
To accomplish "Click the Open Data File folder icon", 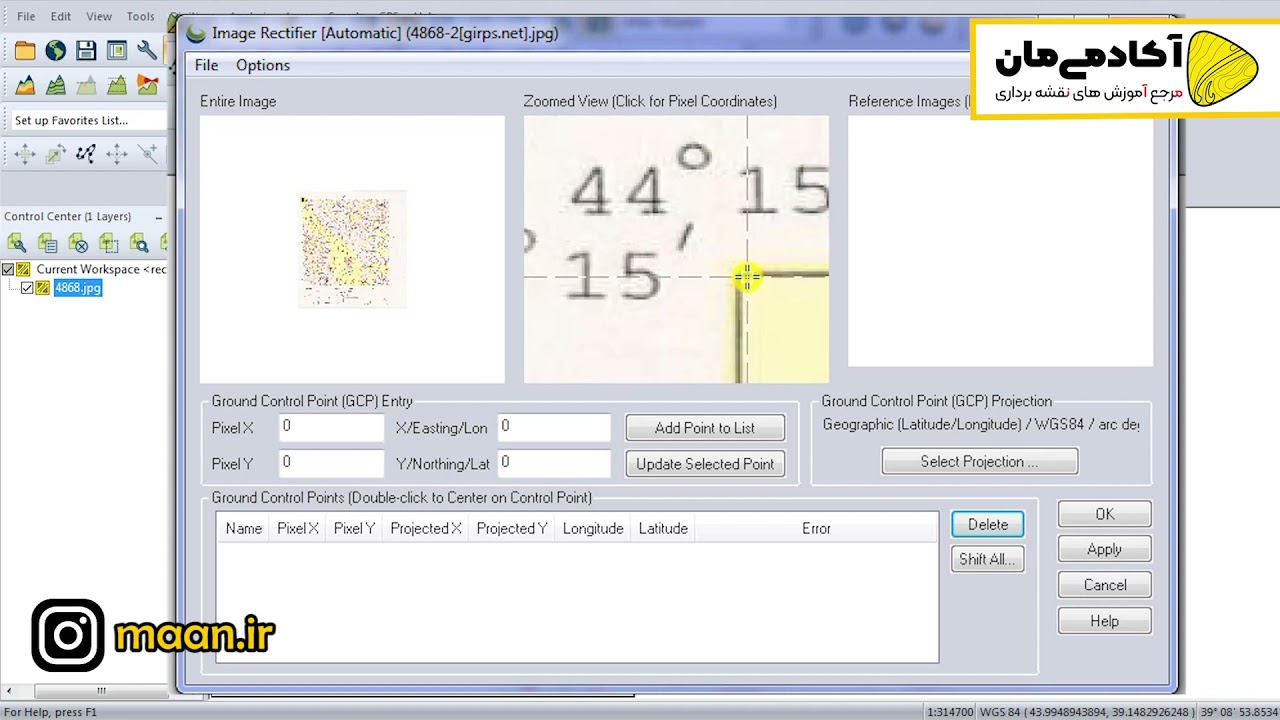I will pyautogui.click(x=25, y=50).
